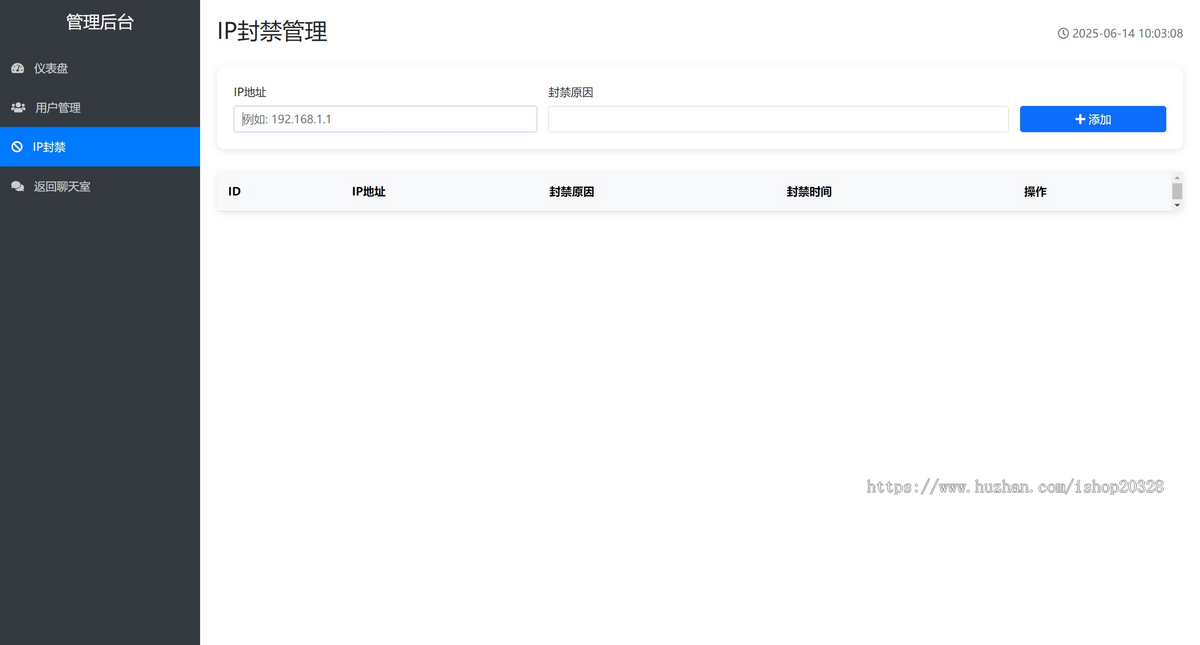Click the users icon beside 用户管理
1200x645 pixels.
tap(18, 107)
